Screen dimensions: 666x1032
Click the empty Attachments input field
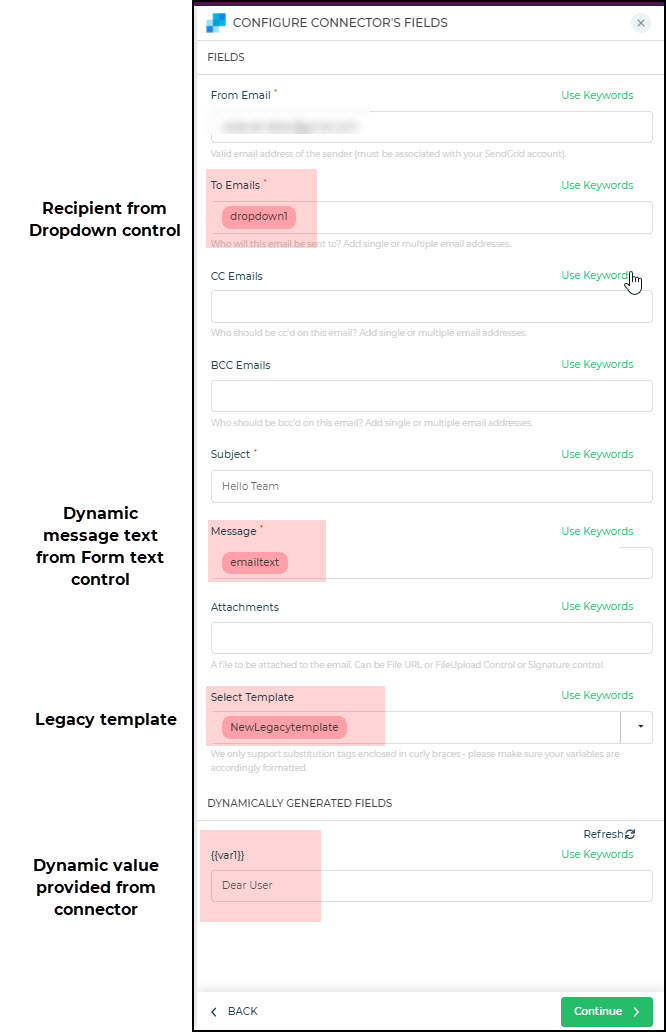click(430, 638)
